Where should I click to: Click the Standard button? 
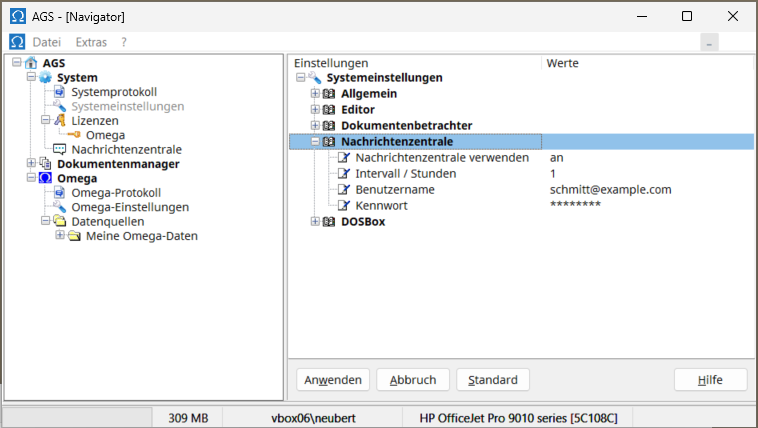[x=492, y=380]
